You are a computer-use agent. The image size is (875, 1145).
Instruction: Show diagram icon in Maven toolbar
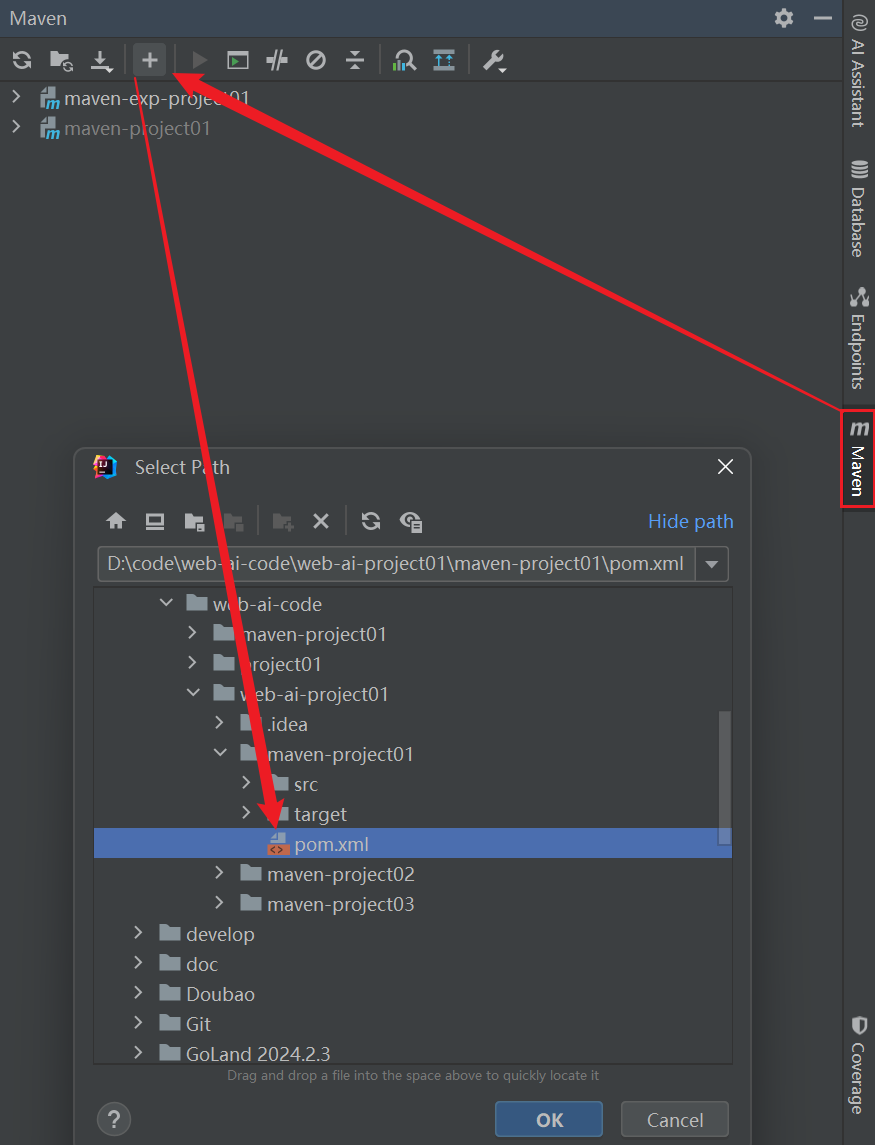[x=443, y=60]
